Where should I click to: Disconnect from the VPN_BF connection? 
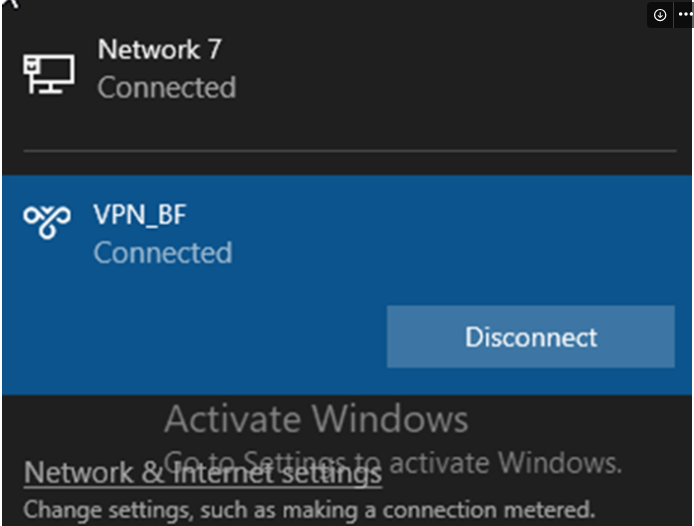(x=530, y=337)
